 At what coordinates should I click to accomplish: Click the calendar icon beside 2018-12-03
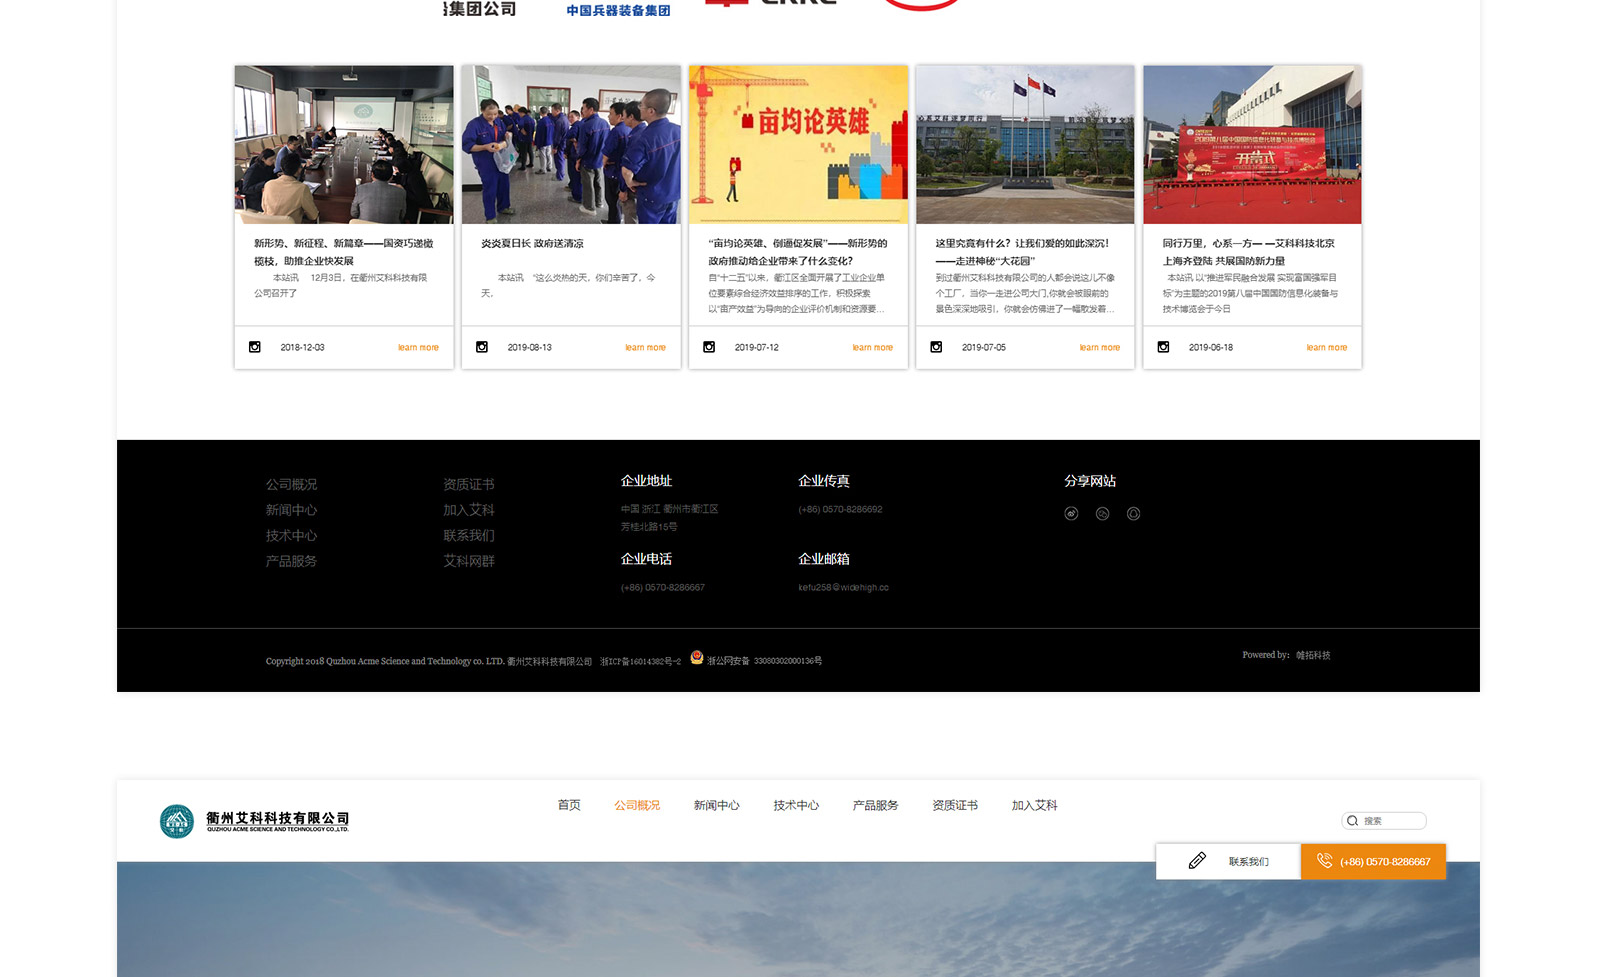point(255,347)
